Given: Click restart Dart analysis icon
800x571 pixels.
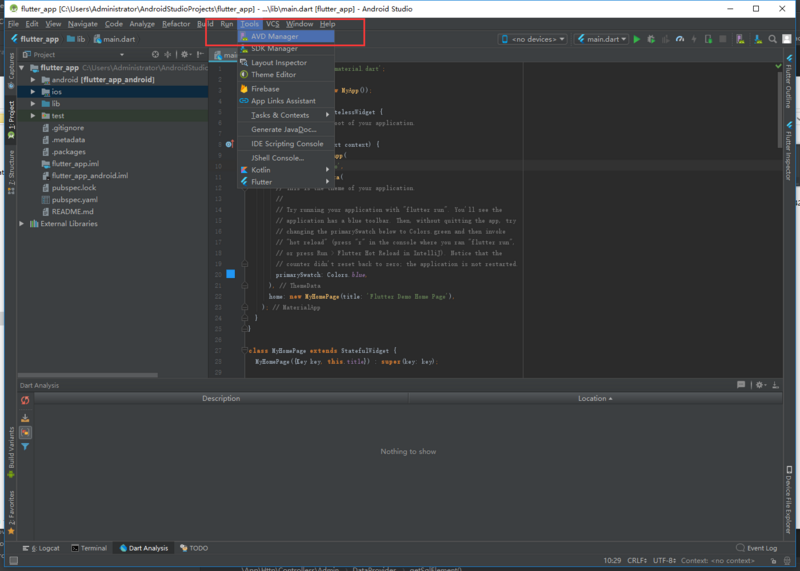Looking at the screenshot, I should point(25,401).
